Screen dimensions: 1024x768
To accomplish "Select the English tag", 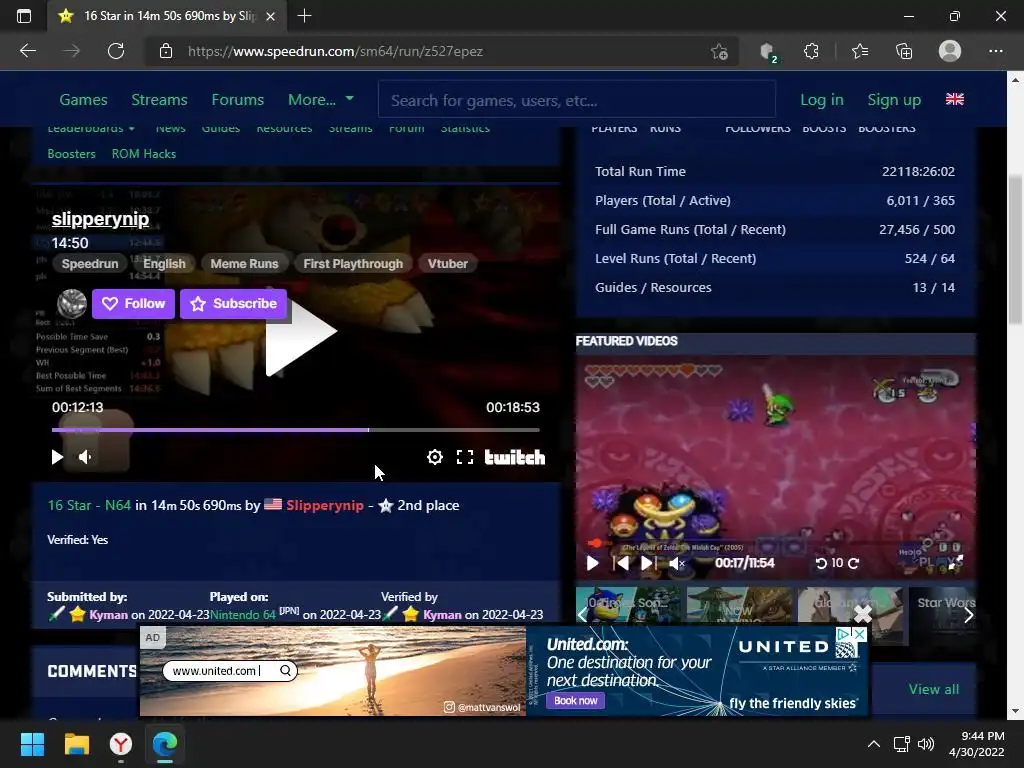I will pos(165,264).
